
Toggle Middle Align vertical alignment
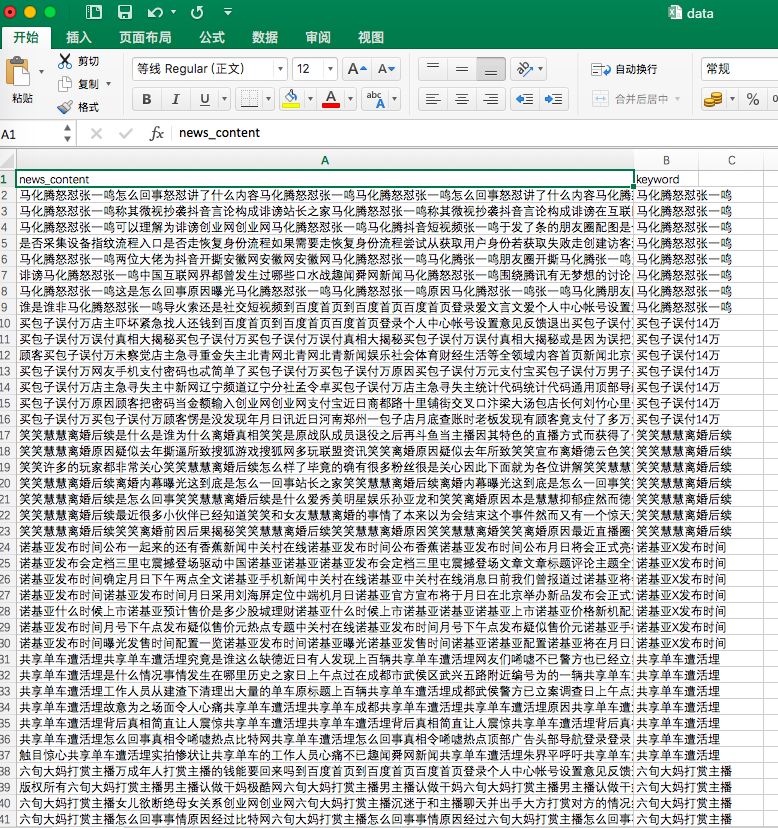click(x=462, y=69)
